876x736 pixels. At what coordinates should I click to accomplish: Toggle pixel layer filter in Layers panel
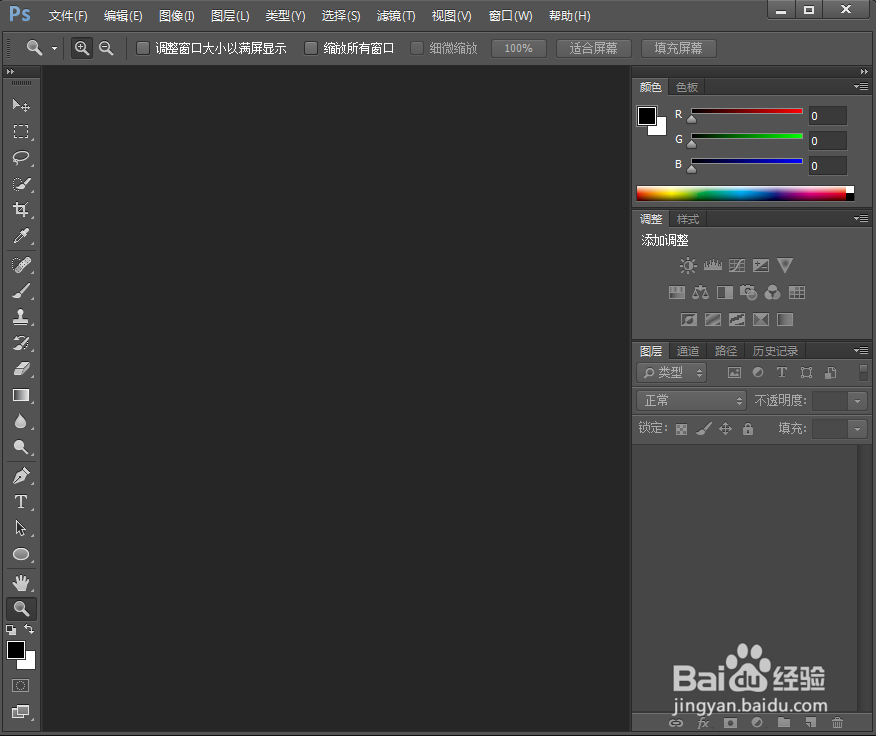tap(734, 373)
